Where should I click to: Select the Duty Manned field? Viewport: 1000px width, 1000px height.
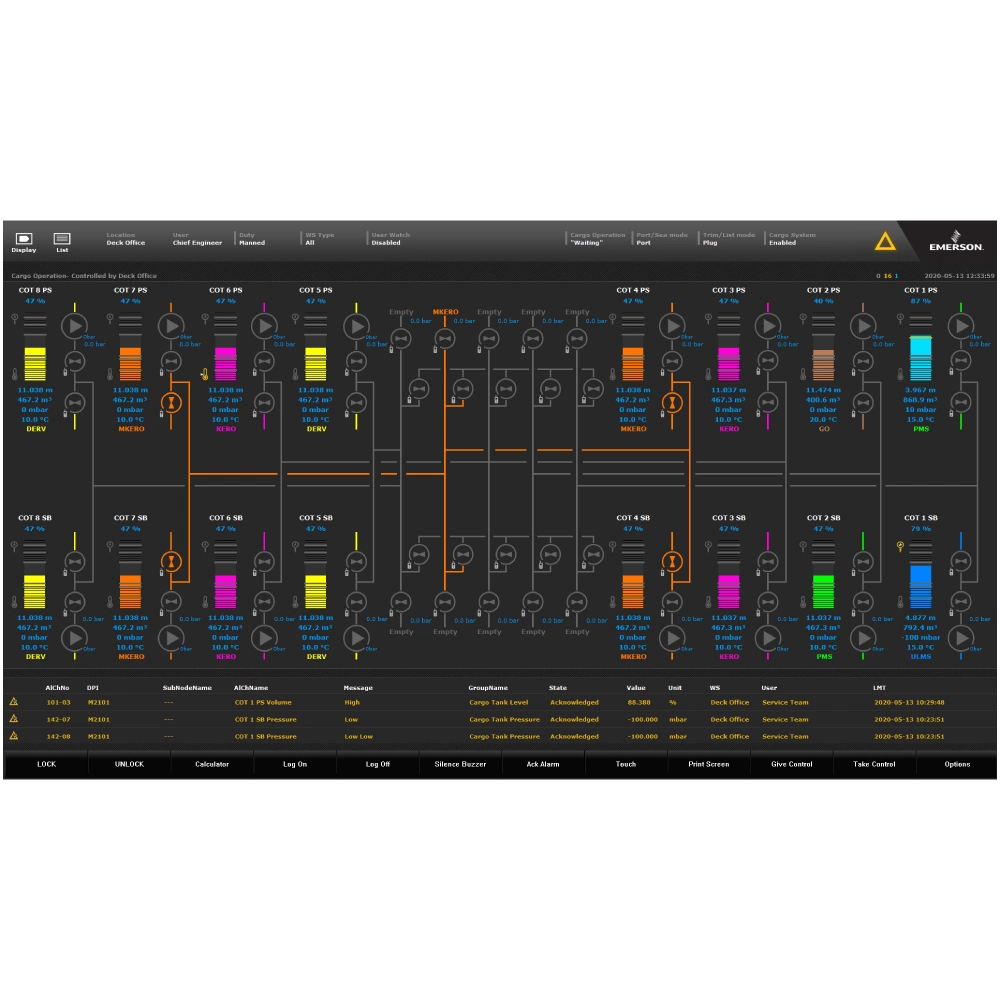pyautogui.click(x=253, y=240)
